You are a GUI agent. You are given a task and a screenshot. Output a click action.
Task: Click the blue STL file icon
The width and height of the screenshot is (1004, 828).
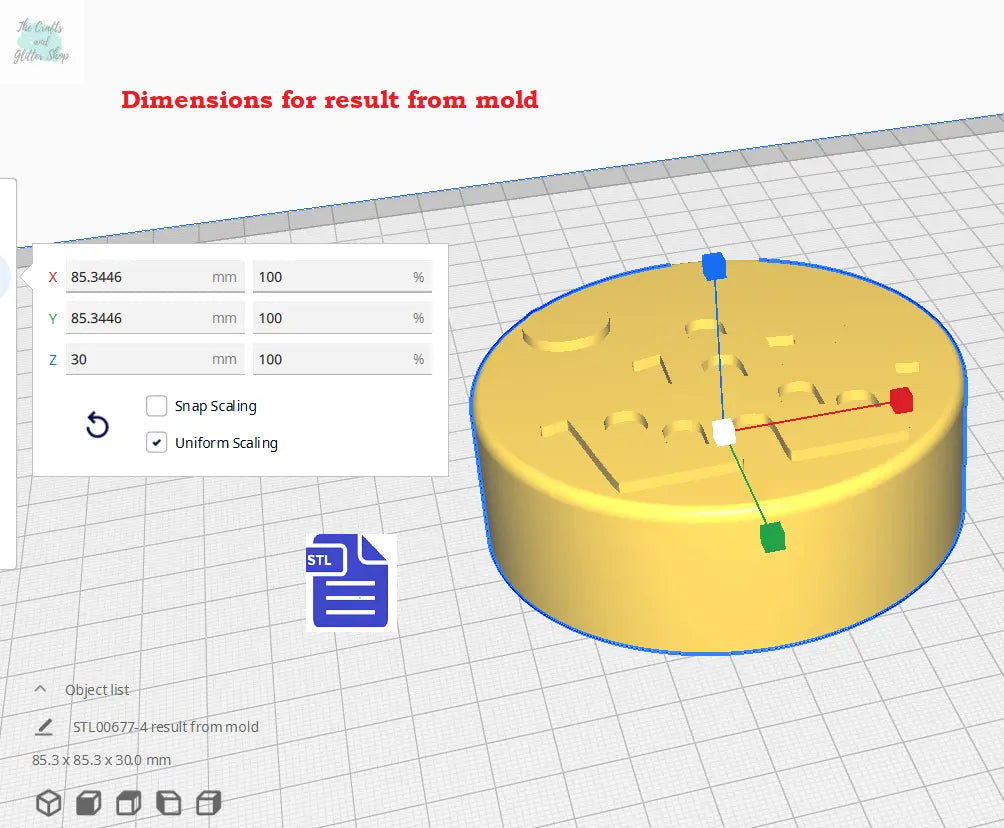click(349, 582)
